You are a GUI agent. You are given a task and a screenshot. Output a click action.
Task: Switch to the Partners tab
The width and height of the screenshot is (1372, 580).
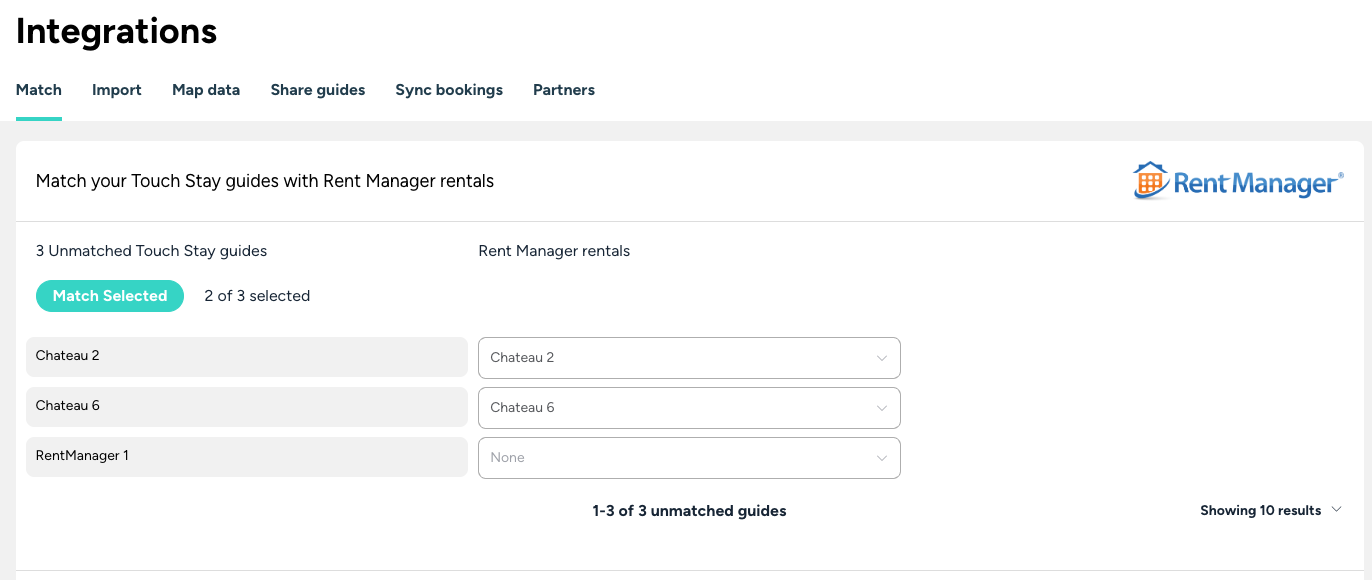coord(564,90)
